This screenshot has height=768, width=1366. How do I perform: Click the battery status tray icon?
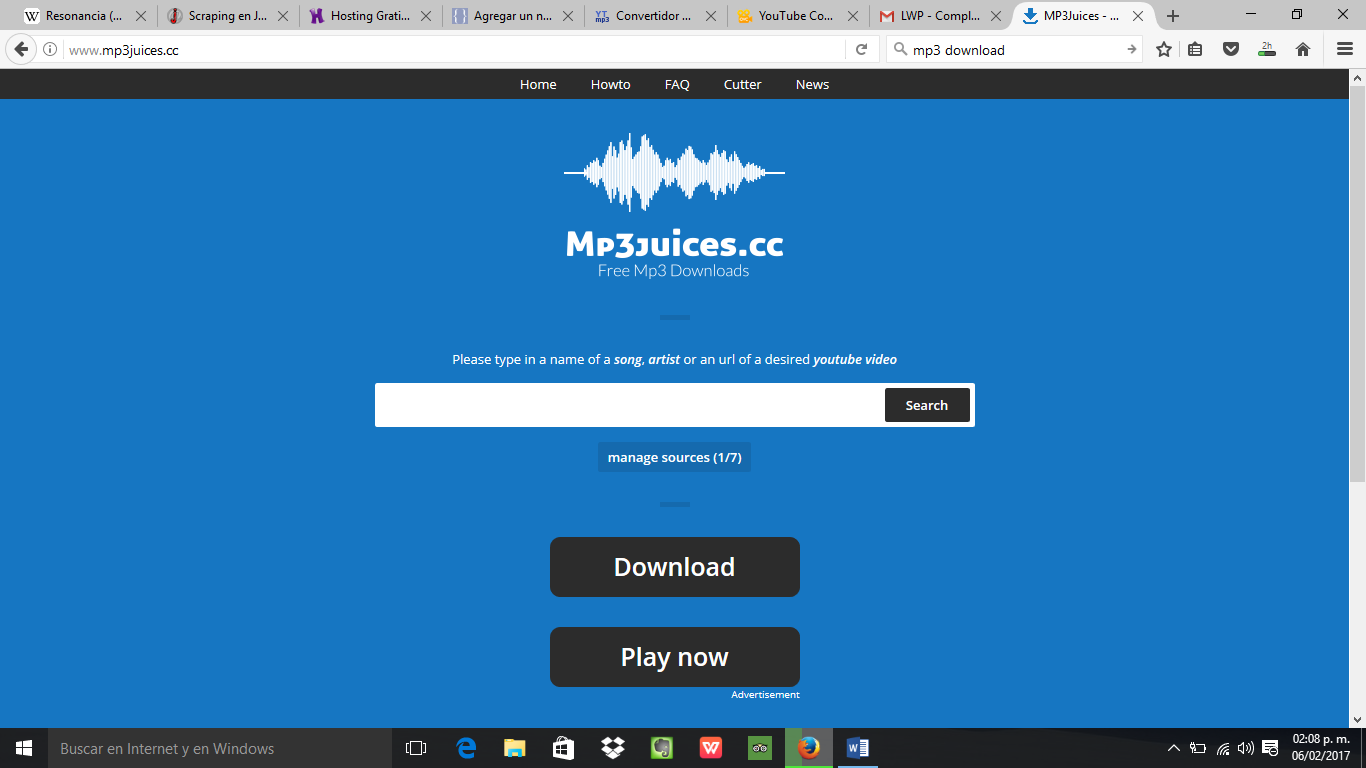[x=1198, y=748]
